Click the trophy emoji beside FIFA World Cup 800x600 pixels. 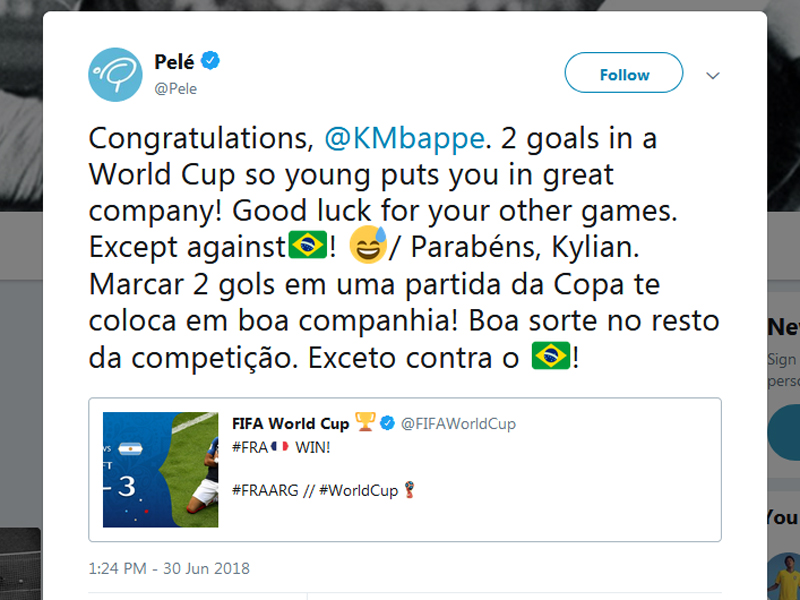click(365, 423)
